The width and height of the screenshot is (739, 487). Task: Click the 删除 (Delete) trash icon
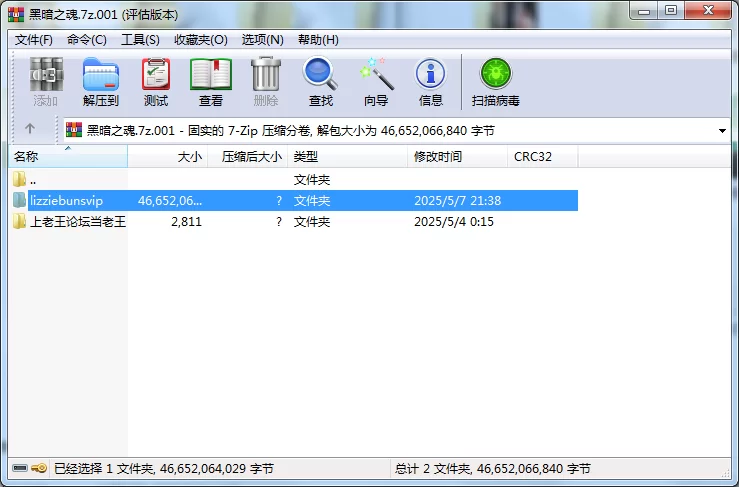pos(266,82)
